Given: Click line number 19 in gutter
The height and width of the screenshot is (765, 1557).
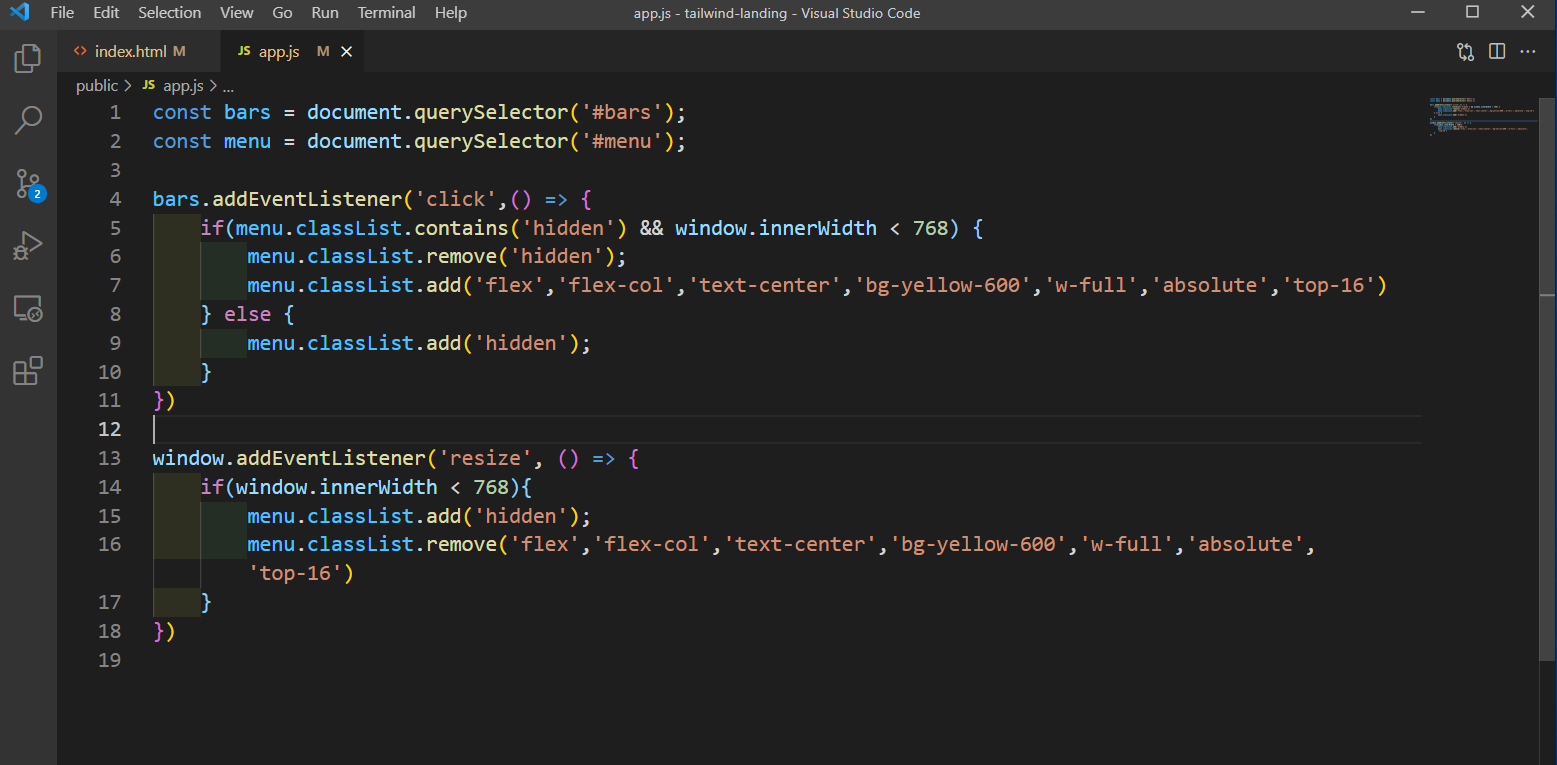Looking at the screenshot, I should pos(110,660).
